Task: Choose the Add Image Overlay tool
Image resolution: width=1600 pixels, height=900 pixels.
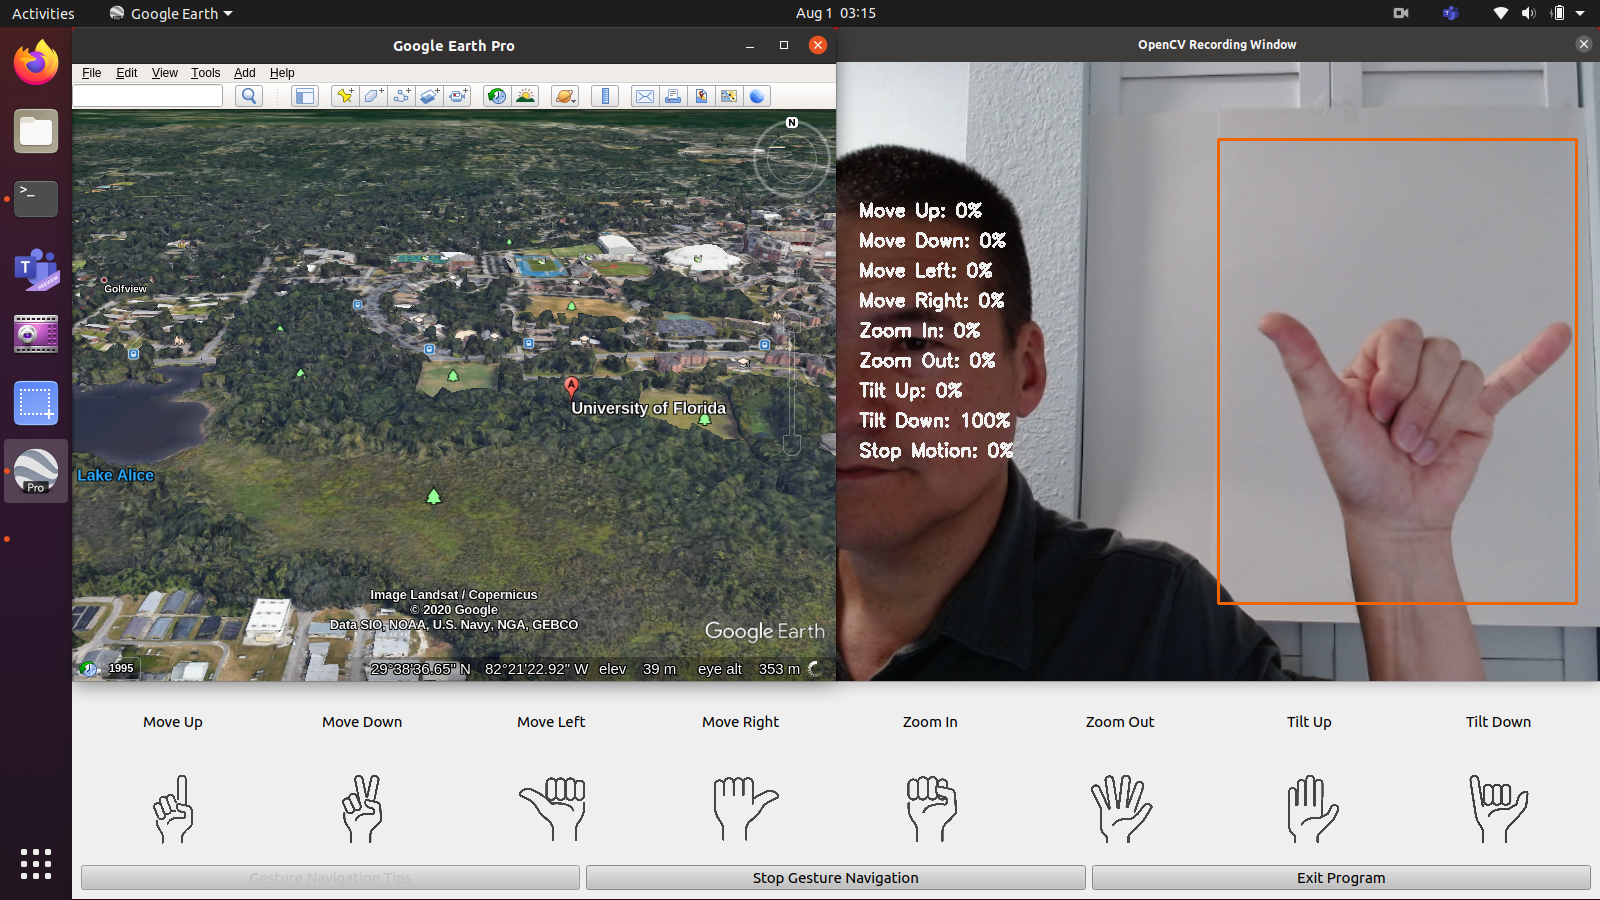Action: point(429,96)
